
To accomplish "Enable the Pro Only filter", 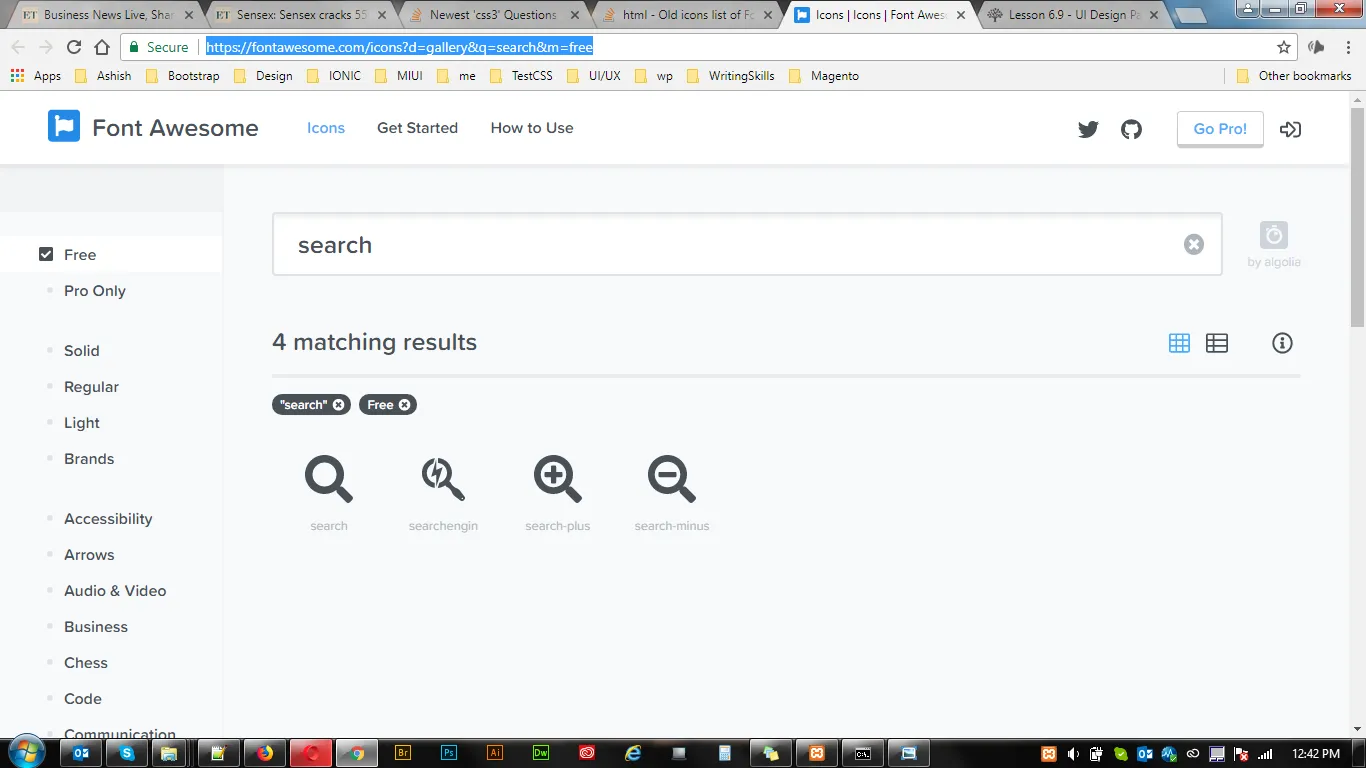I will [95, 291].
